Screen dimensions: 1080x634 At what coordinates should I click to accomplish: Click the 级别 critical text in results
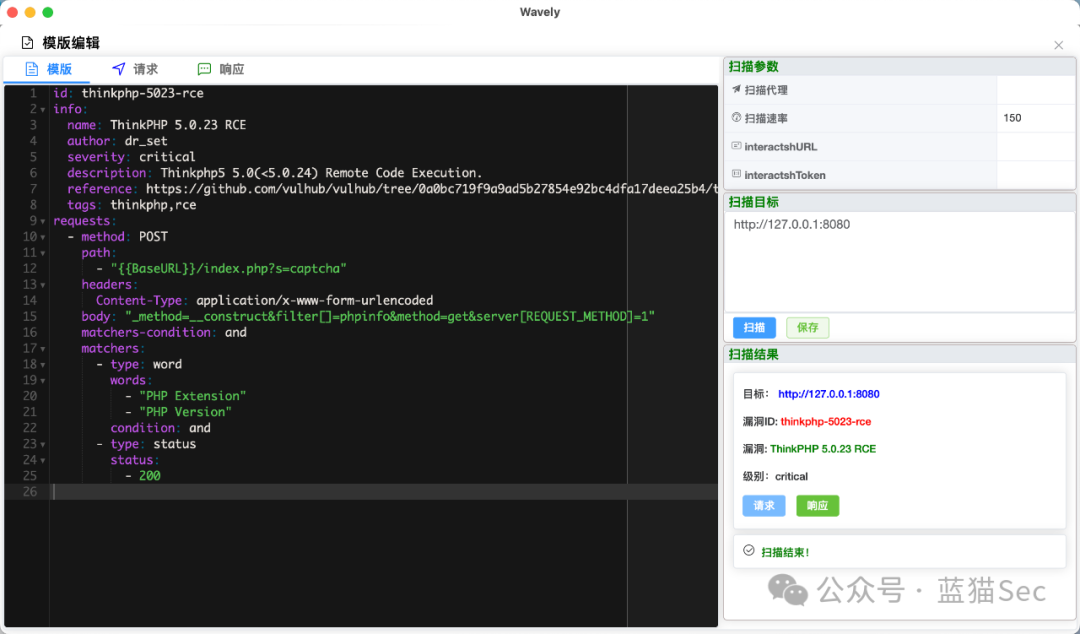click(x=791, y=476)
